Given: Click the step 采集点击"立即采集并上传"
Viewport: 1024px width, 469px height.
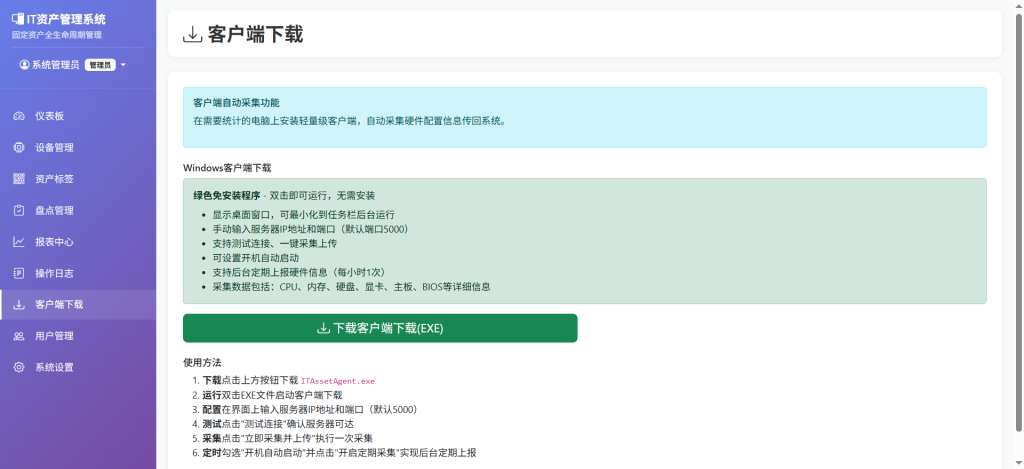Looking at the screenshot, I should 287,438.
